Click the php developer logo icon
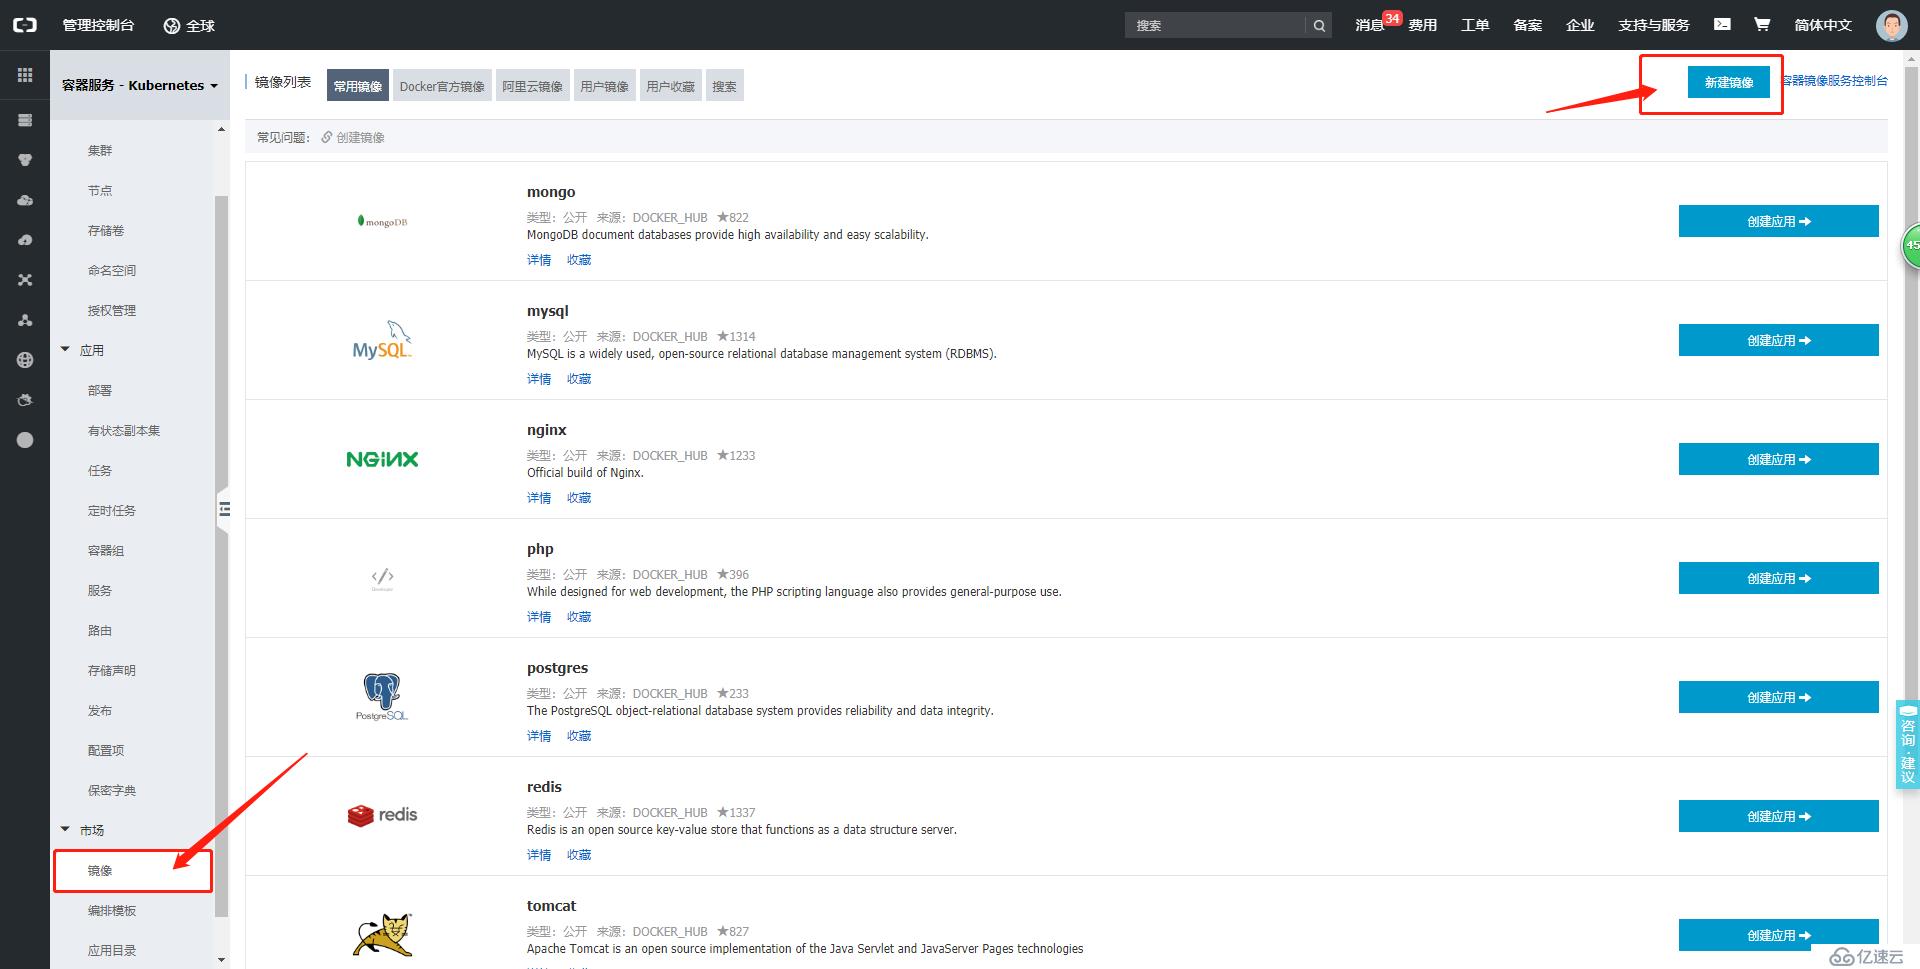 coord(382,578)
